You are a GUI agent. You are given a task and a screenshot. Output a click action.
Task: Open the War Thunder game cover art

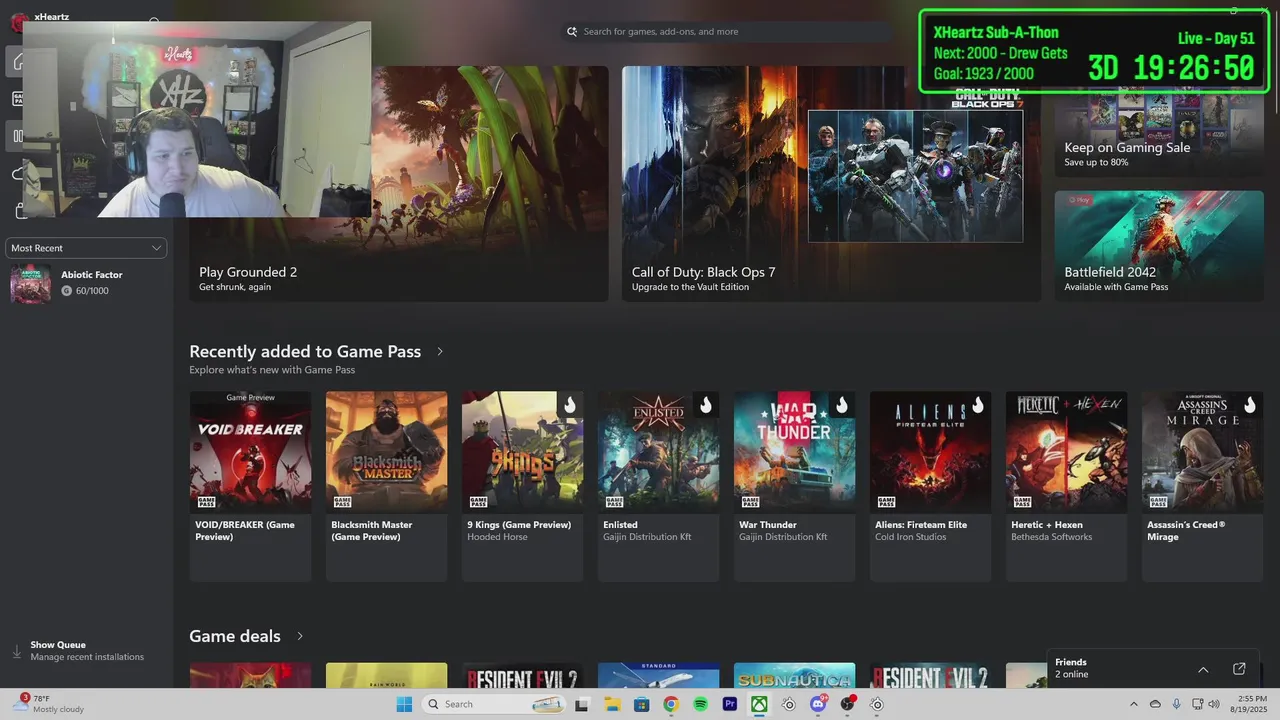(794, 451)
